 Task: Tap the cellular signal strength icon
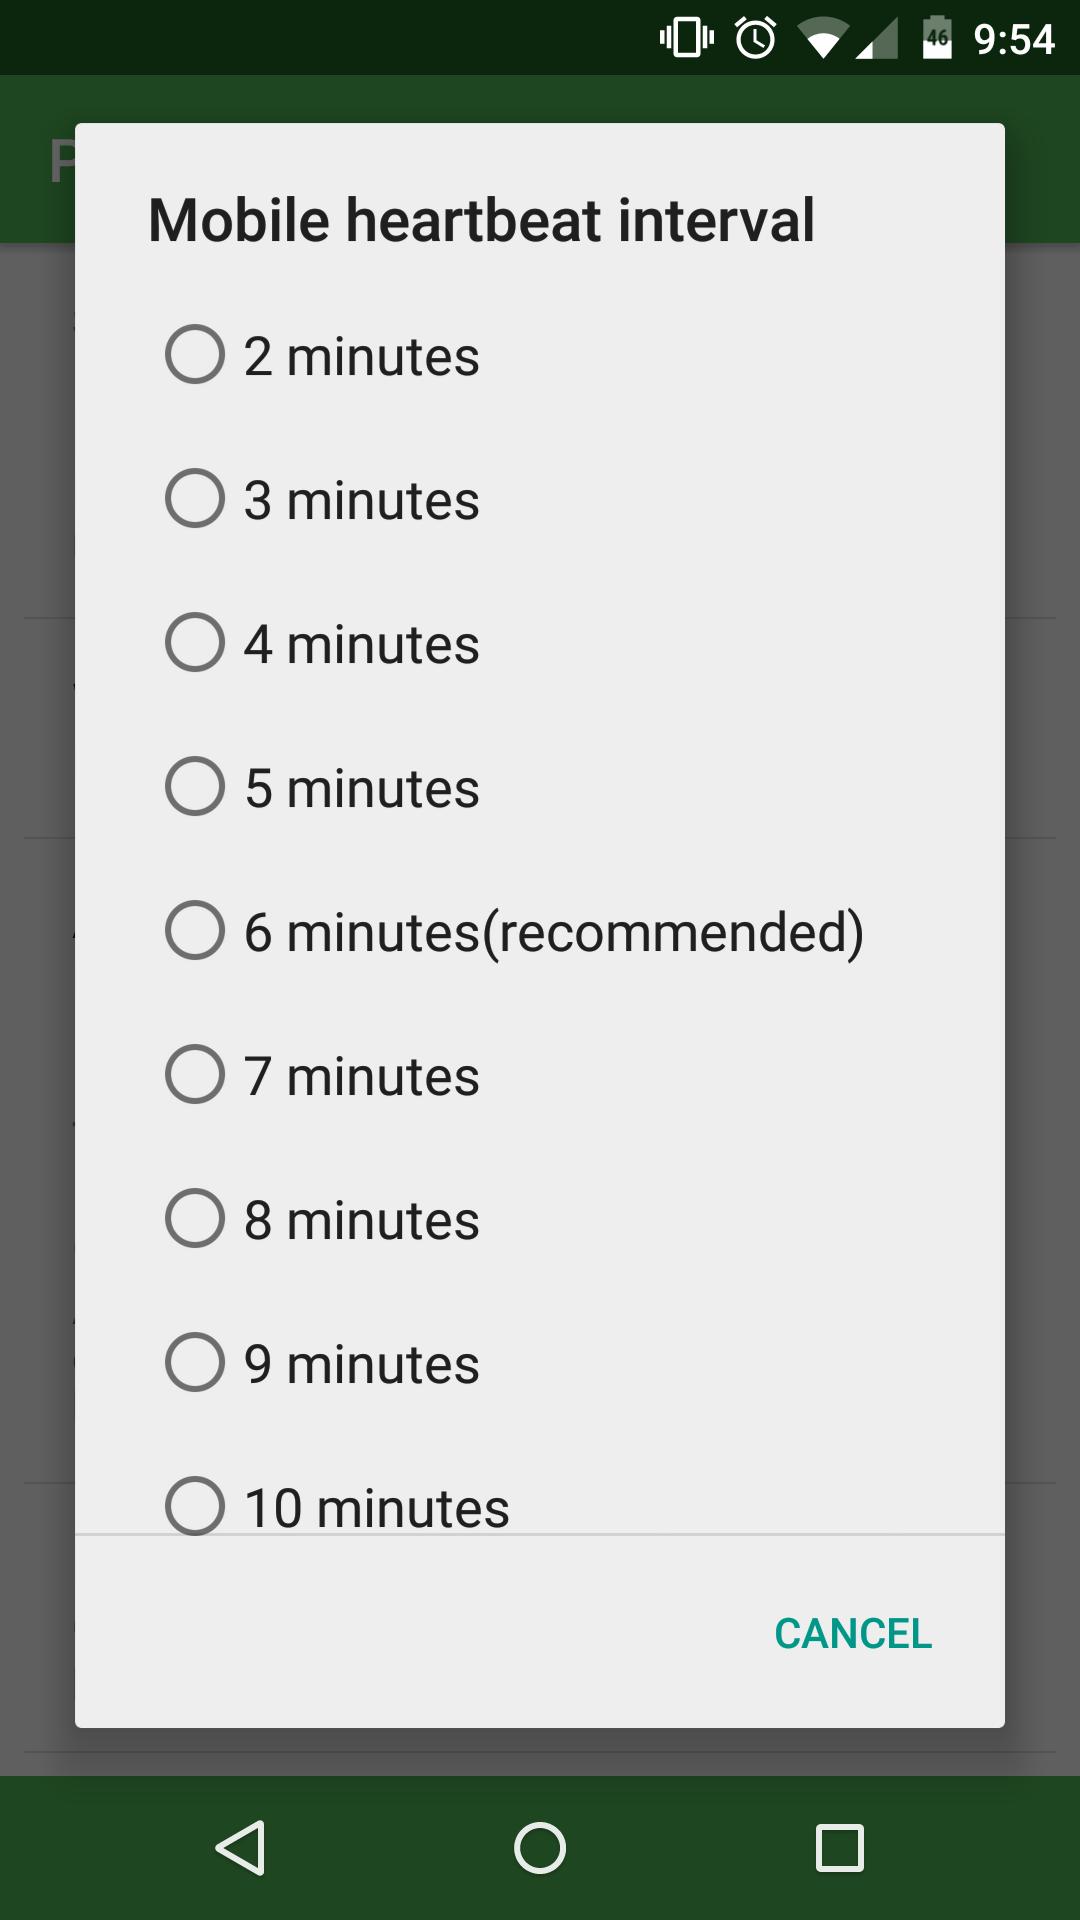[877, 37]
